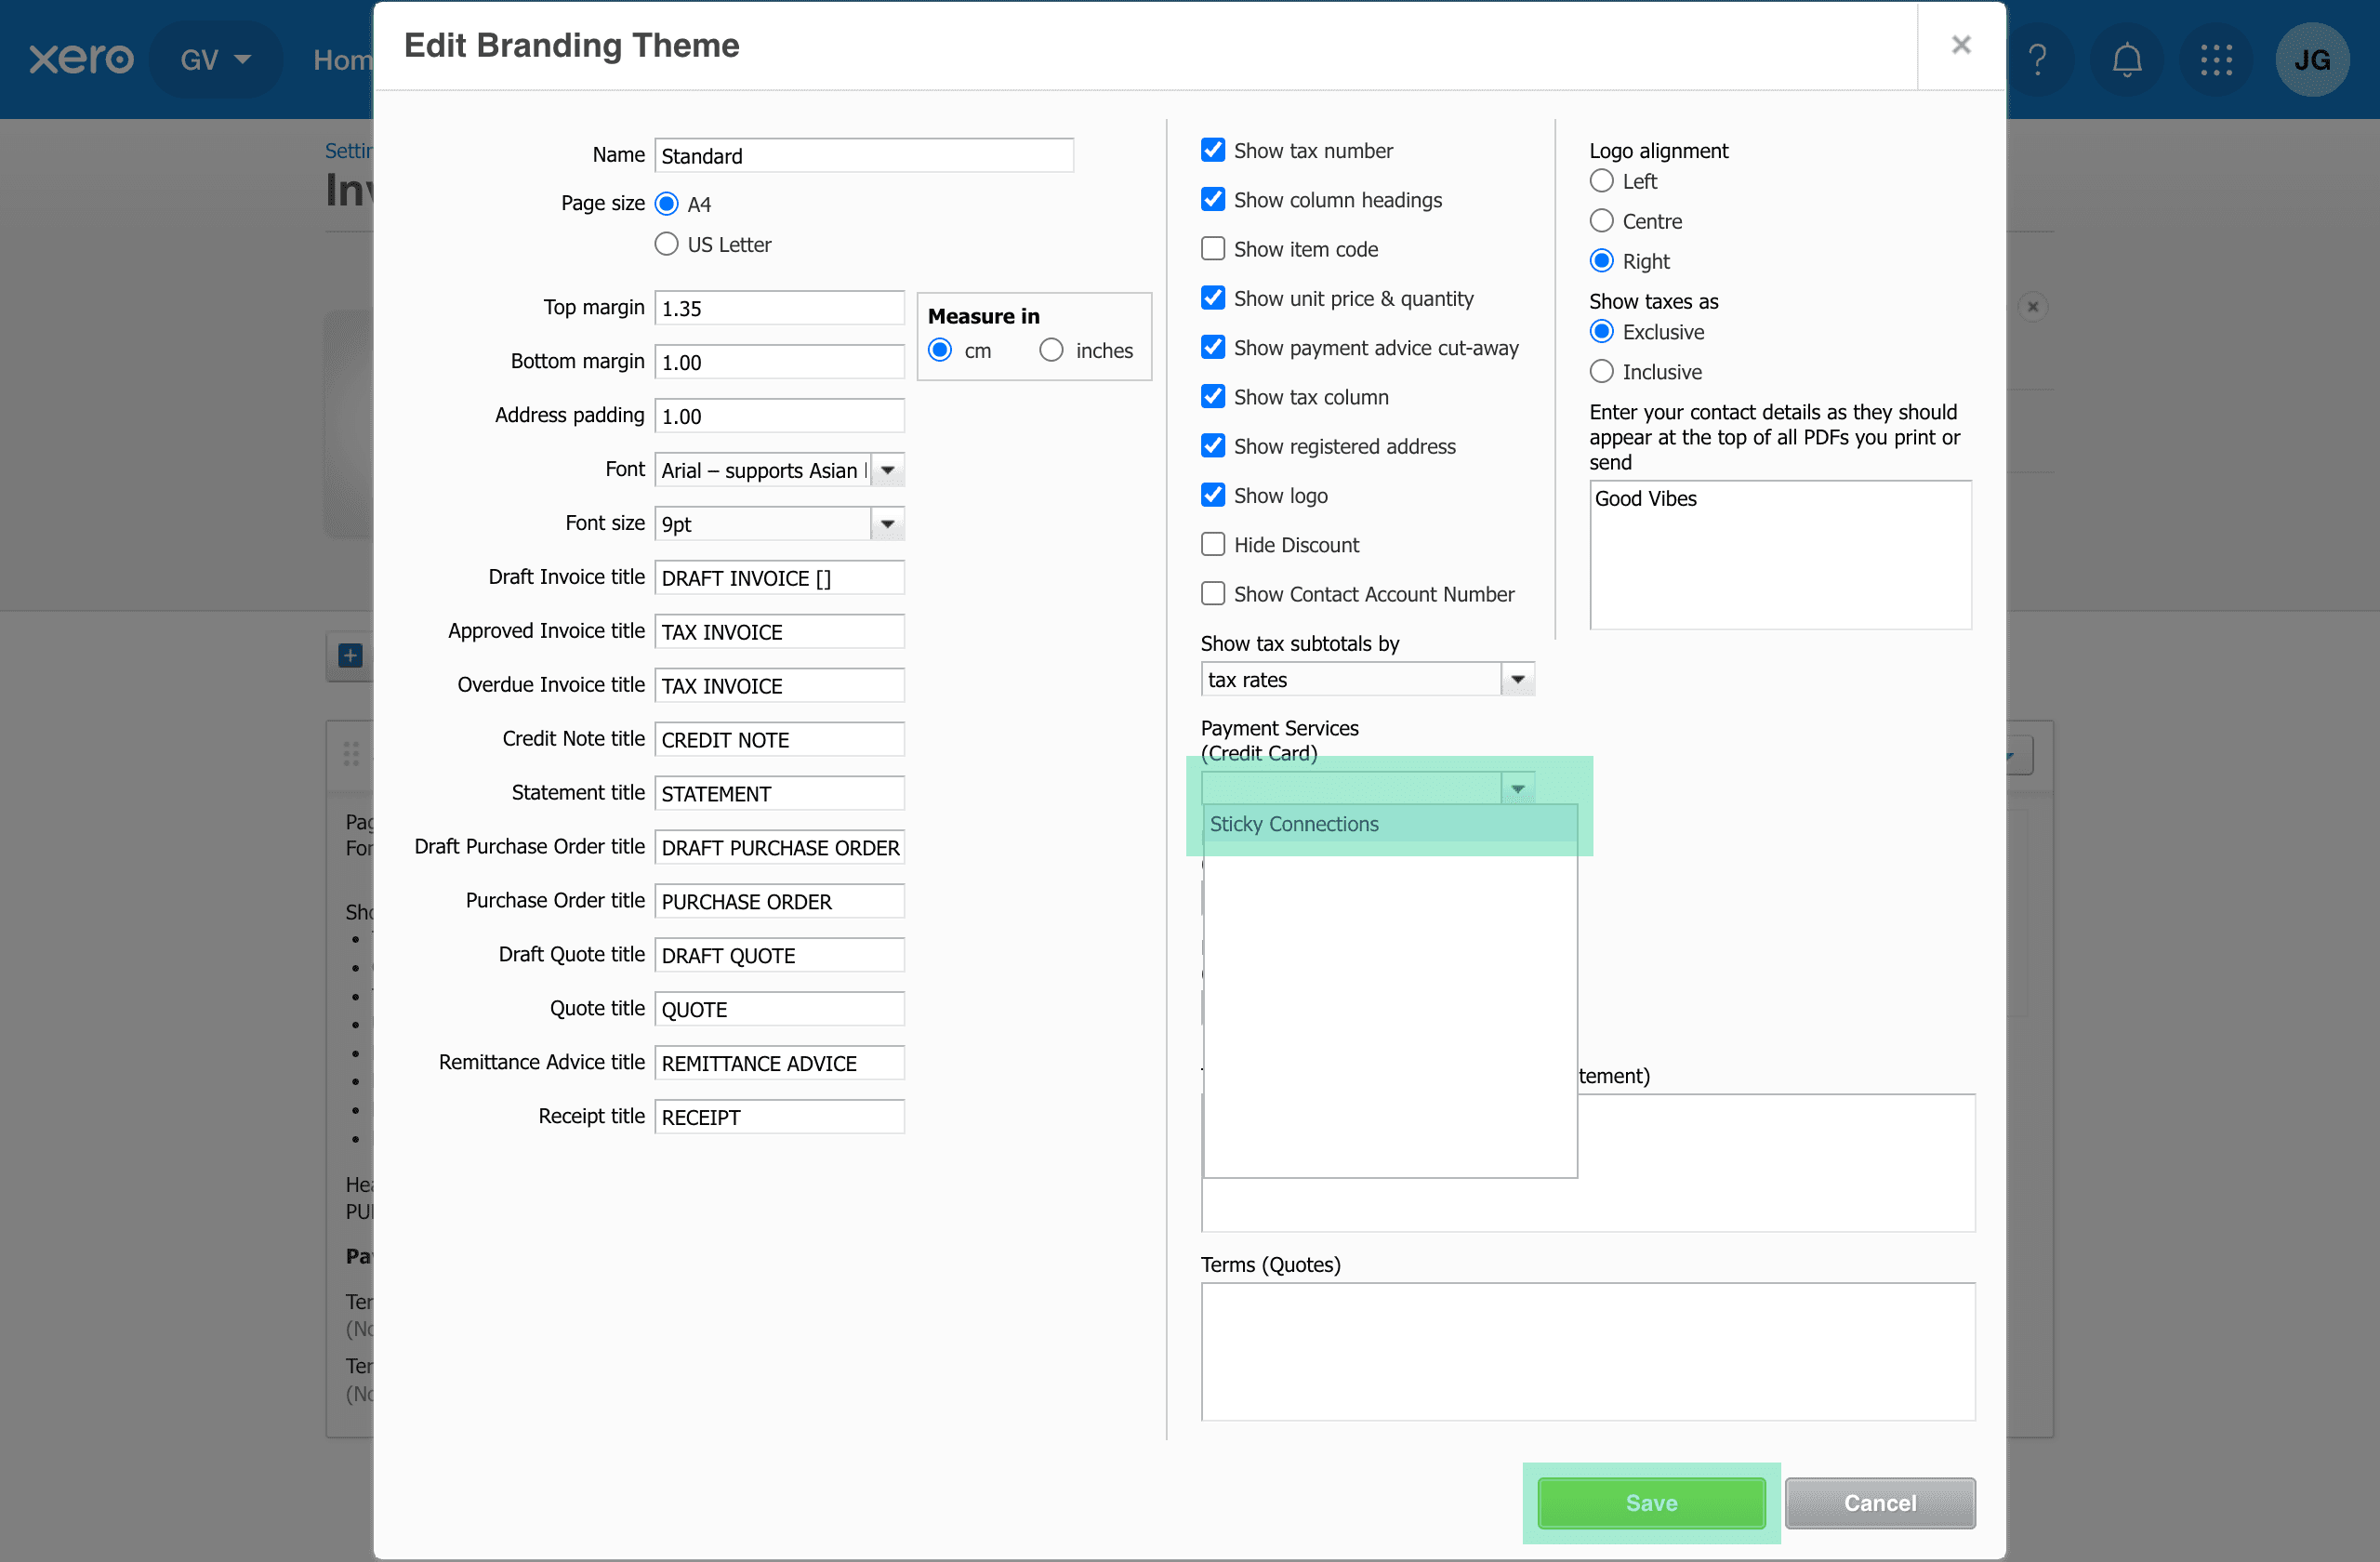This screenshot has height=1562, width=2380.
Task: Click into the Terms (Quotes) text area
Action: pos(1587,1351)
